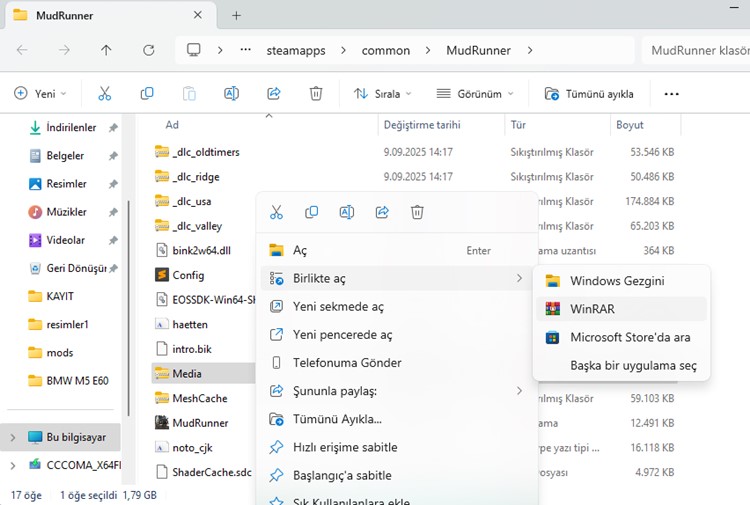Click the toolbar Rename icon
This screenshot has width=750, height=505.
pyautogui.click(x=232, y=93)
